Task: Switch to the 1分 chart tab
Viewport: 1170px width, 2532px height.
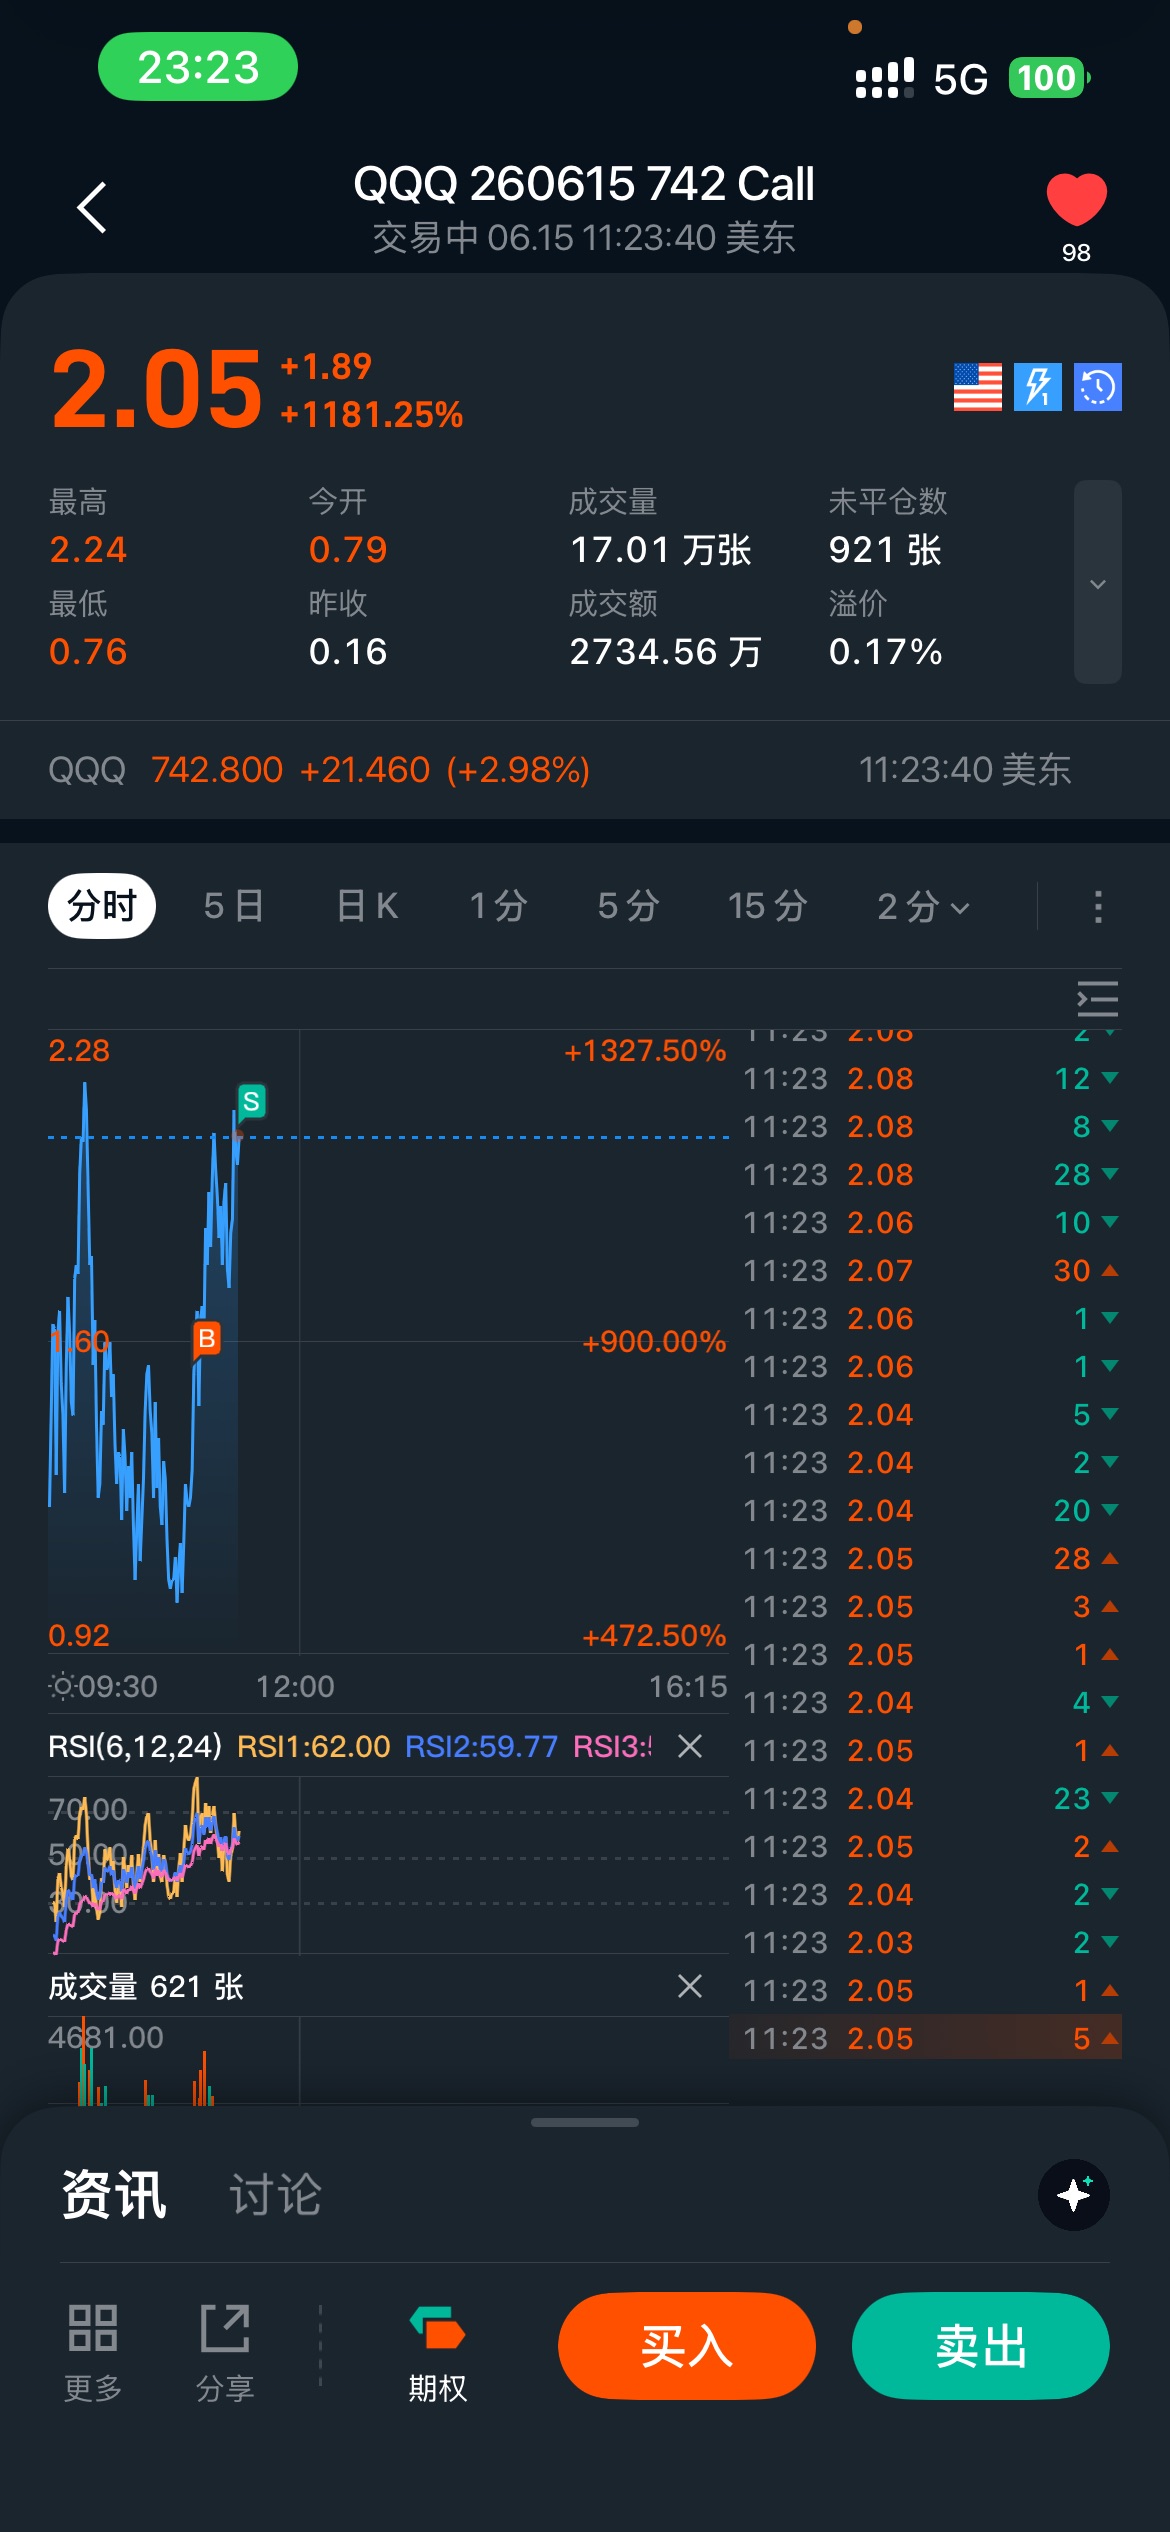Action: point(498,906)
